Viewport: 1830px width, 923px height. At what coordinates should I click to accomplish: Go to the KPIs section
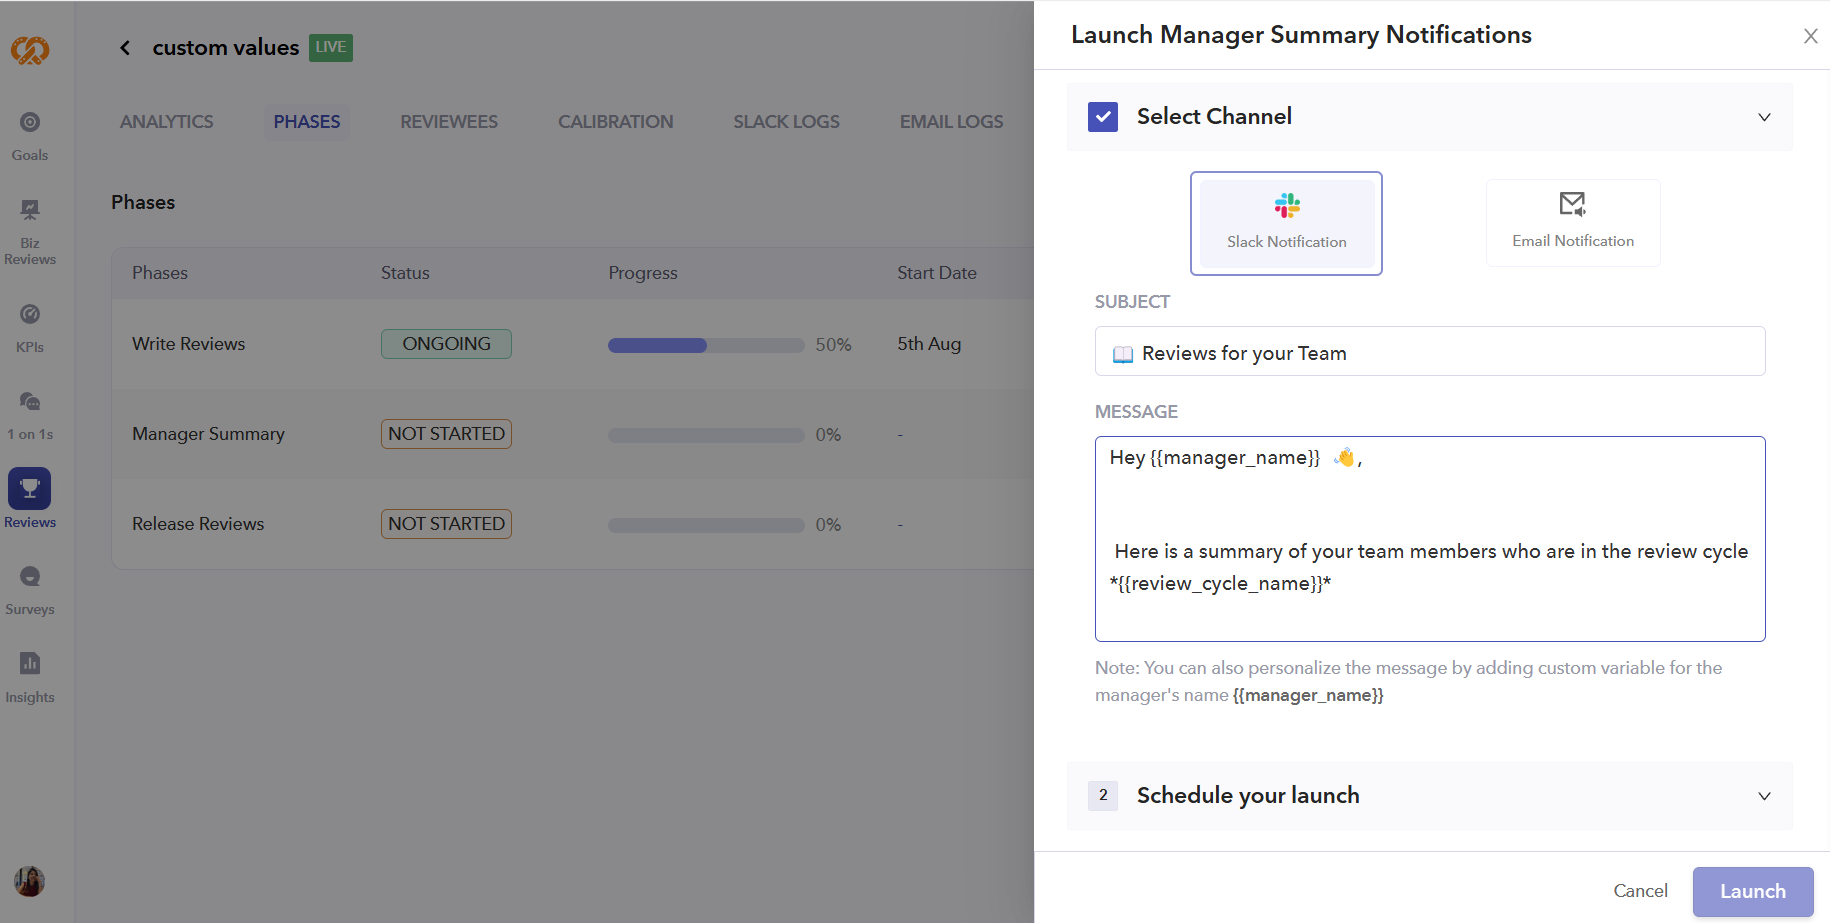[x=30, y=327]
